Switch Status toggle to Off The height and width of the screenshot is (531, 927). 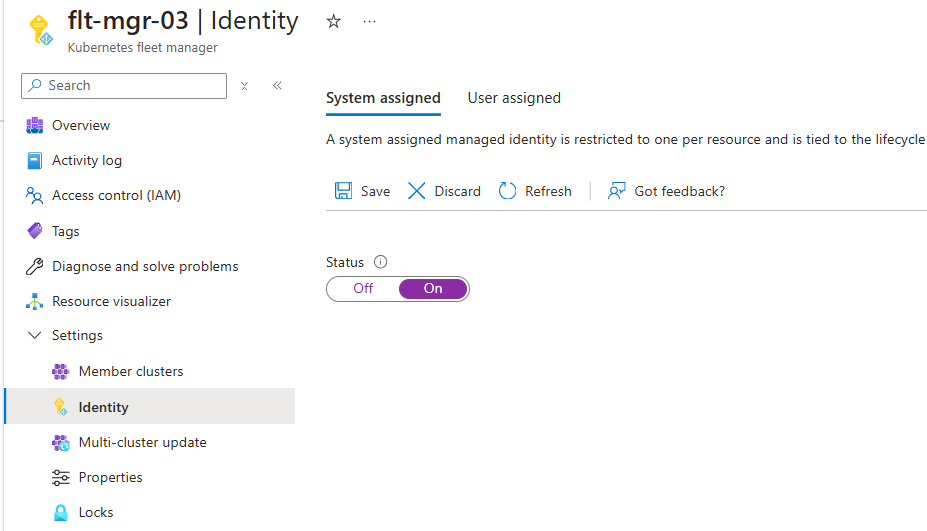[x=363, y=288]
